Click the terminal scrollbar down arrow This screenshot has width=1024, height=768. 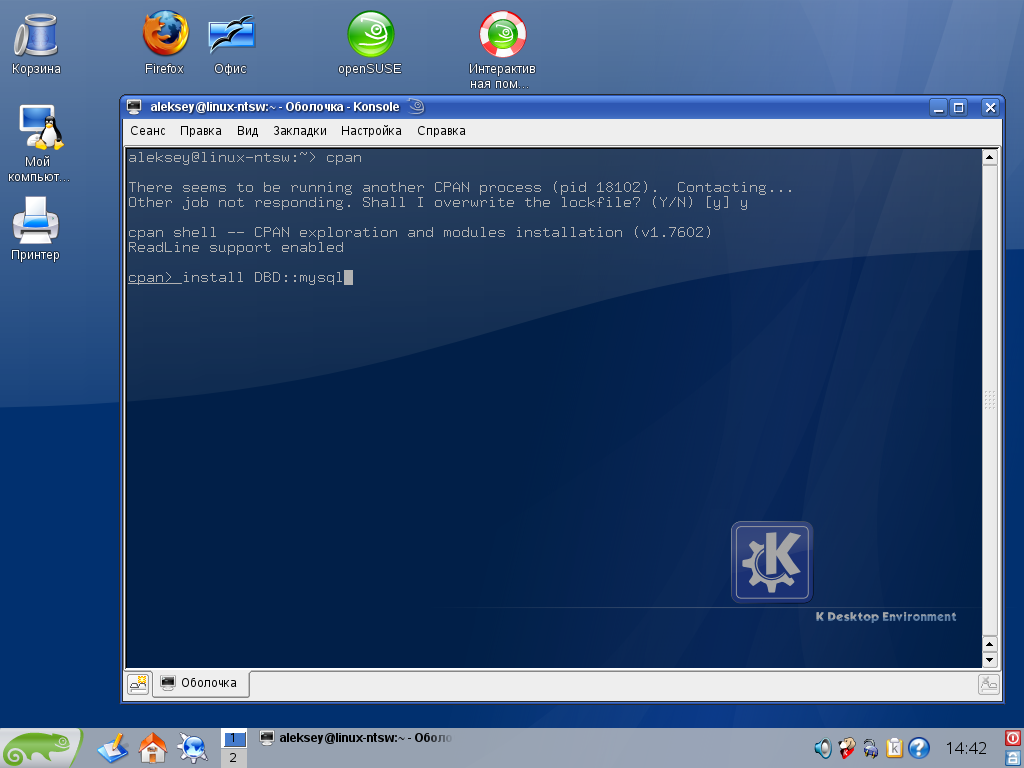point(990,660)
